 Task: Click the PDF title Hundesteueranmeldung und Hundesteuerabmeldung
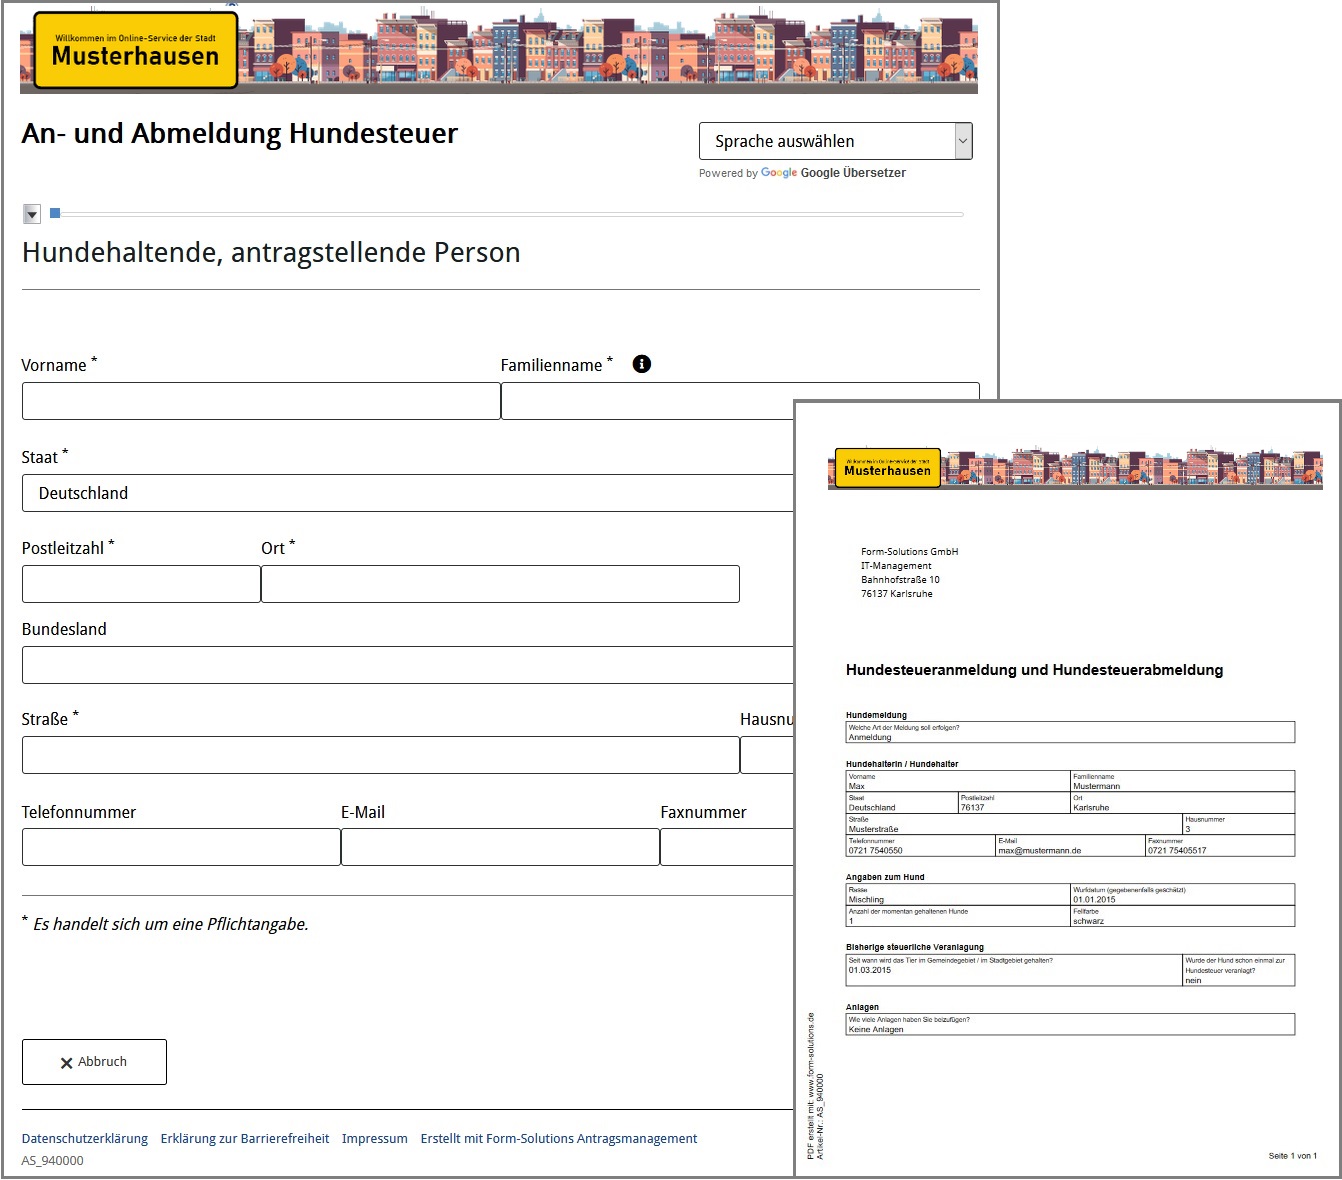tap(1034, 670)
